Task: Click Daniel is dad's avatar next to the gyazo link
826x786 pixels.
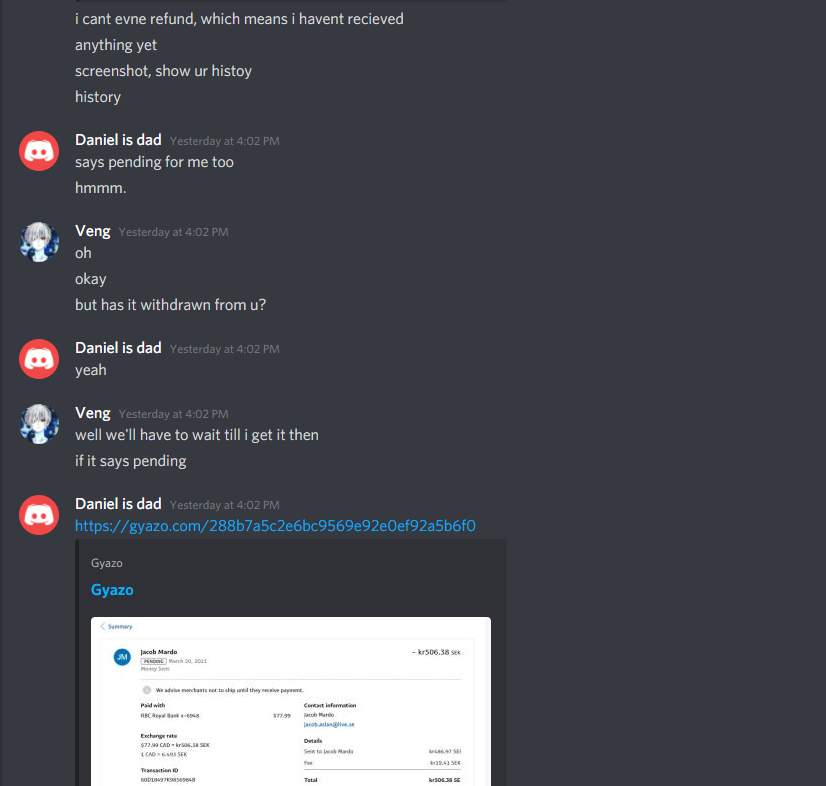Action: pyautogui.click(x=39, y=515)
